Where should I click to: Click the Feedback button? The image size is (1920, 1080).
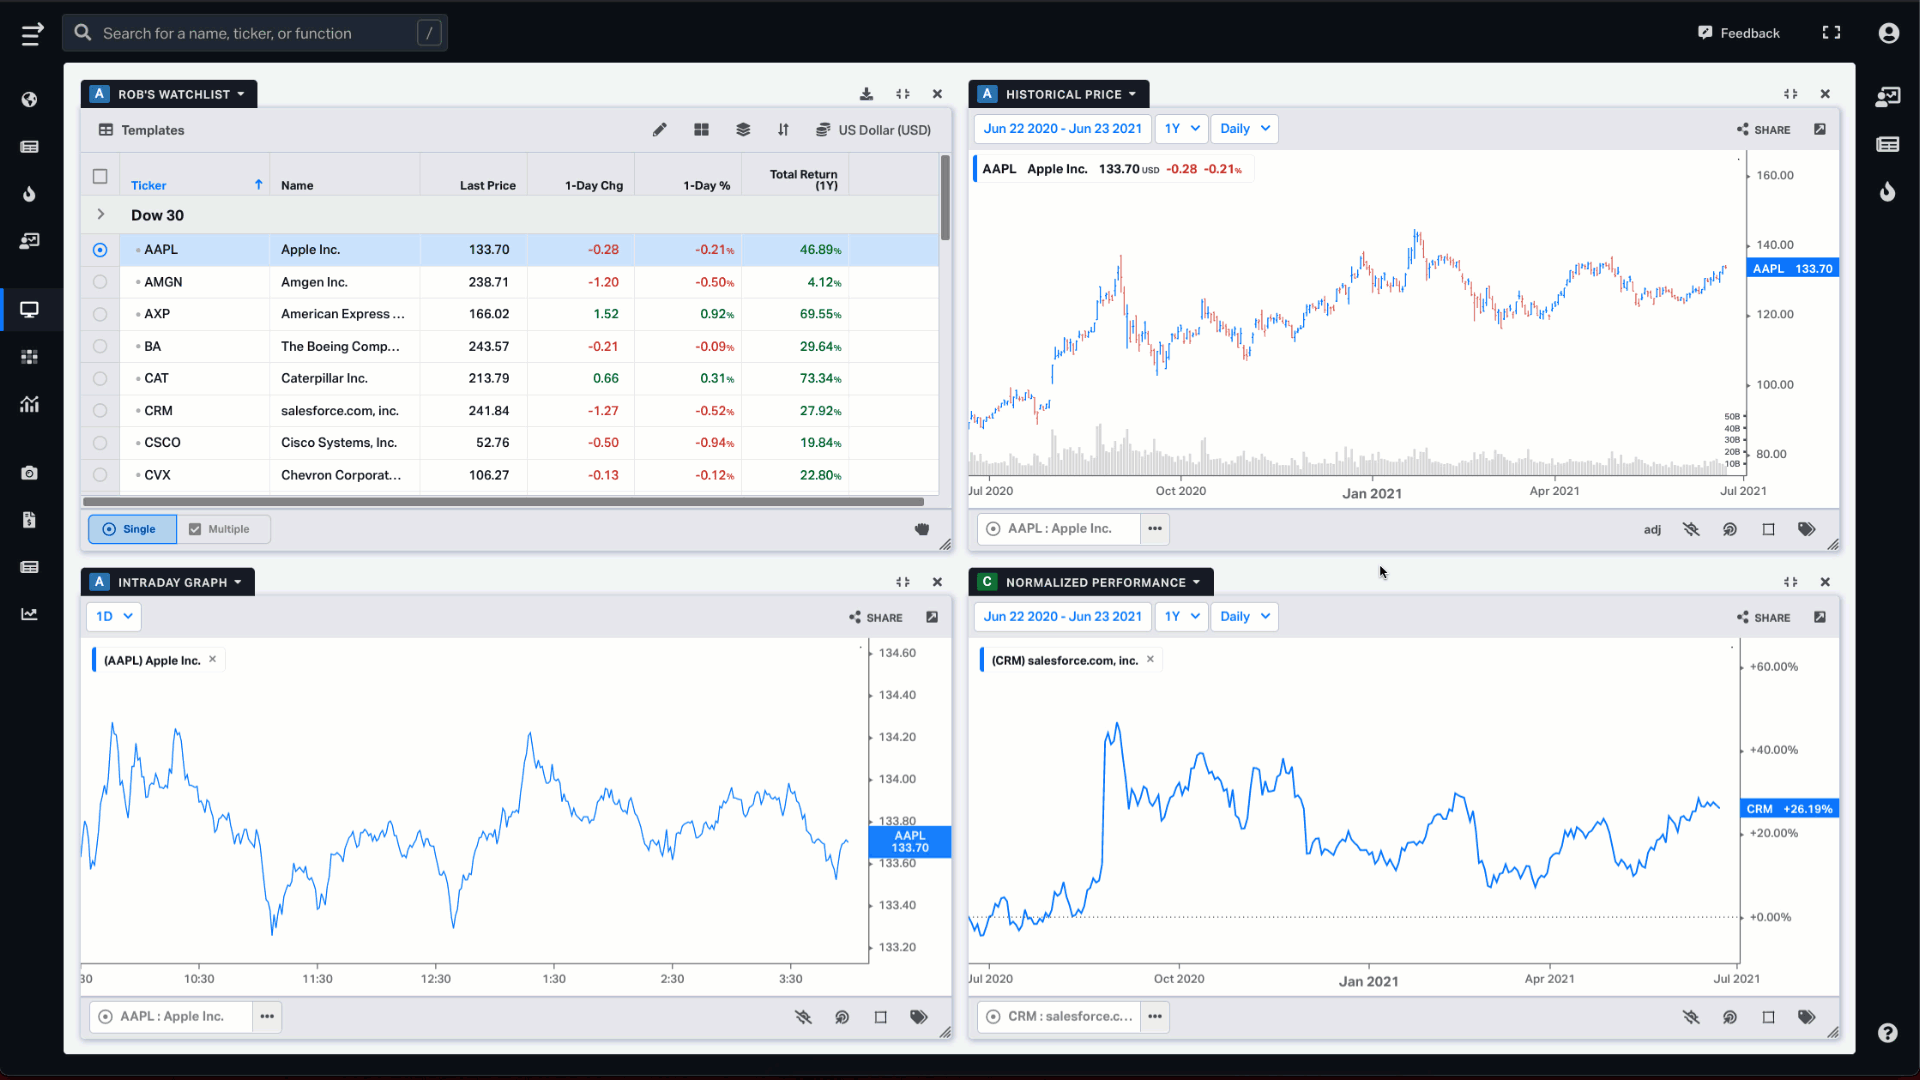tap(1739, 33)
